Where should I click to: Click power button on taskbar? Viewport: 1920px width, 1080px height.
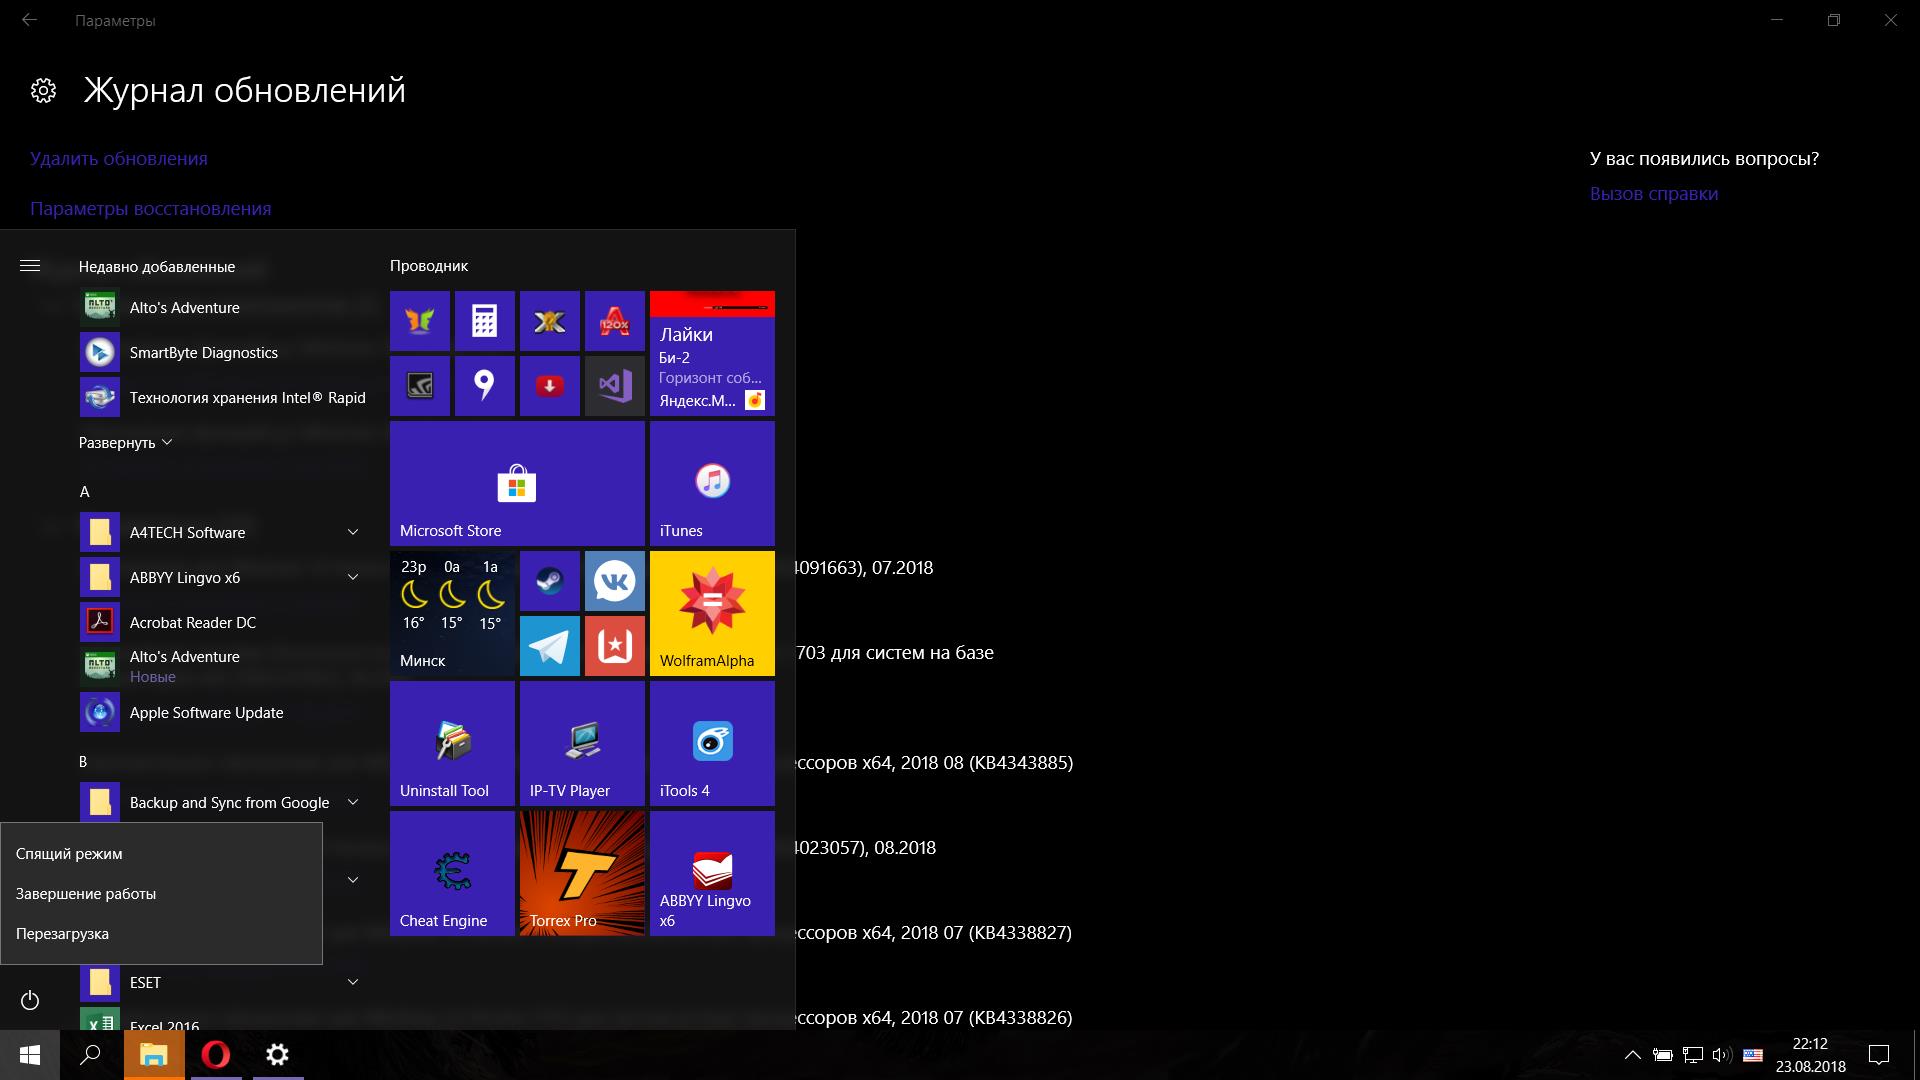(x=29, y=1000)
